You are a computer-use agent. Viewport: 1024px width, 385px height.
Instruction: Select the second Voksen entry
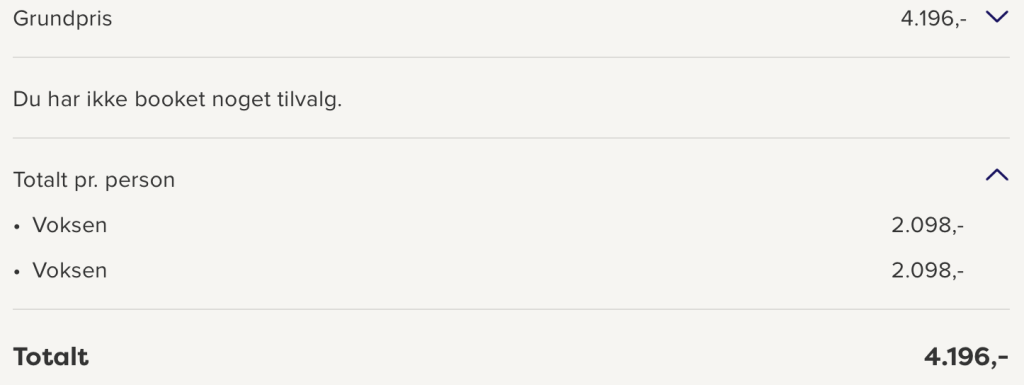pos(70,271)
